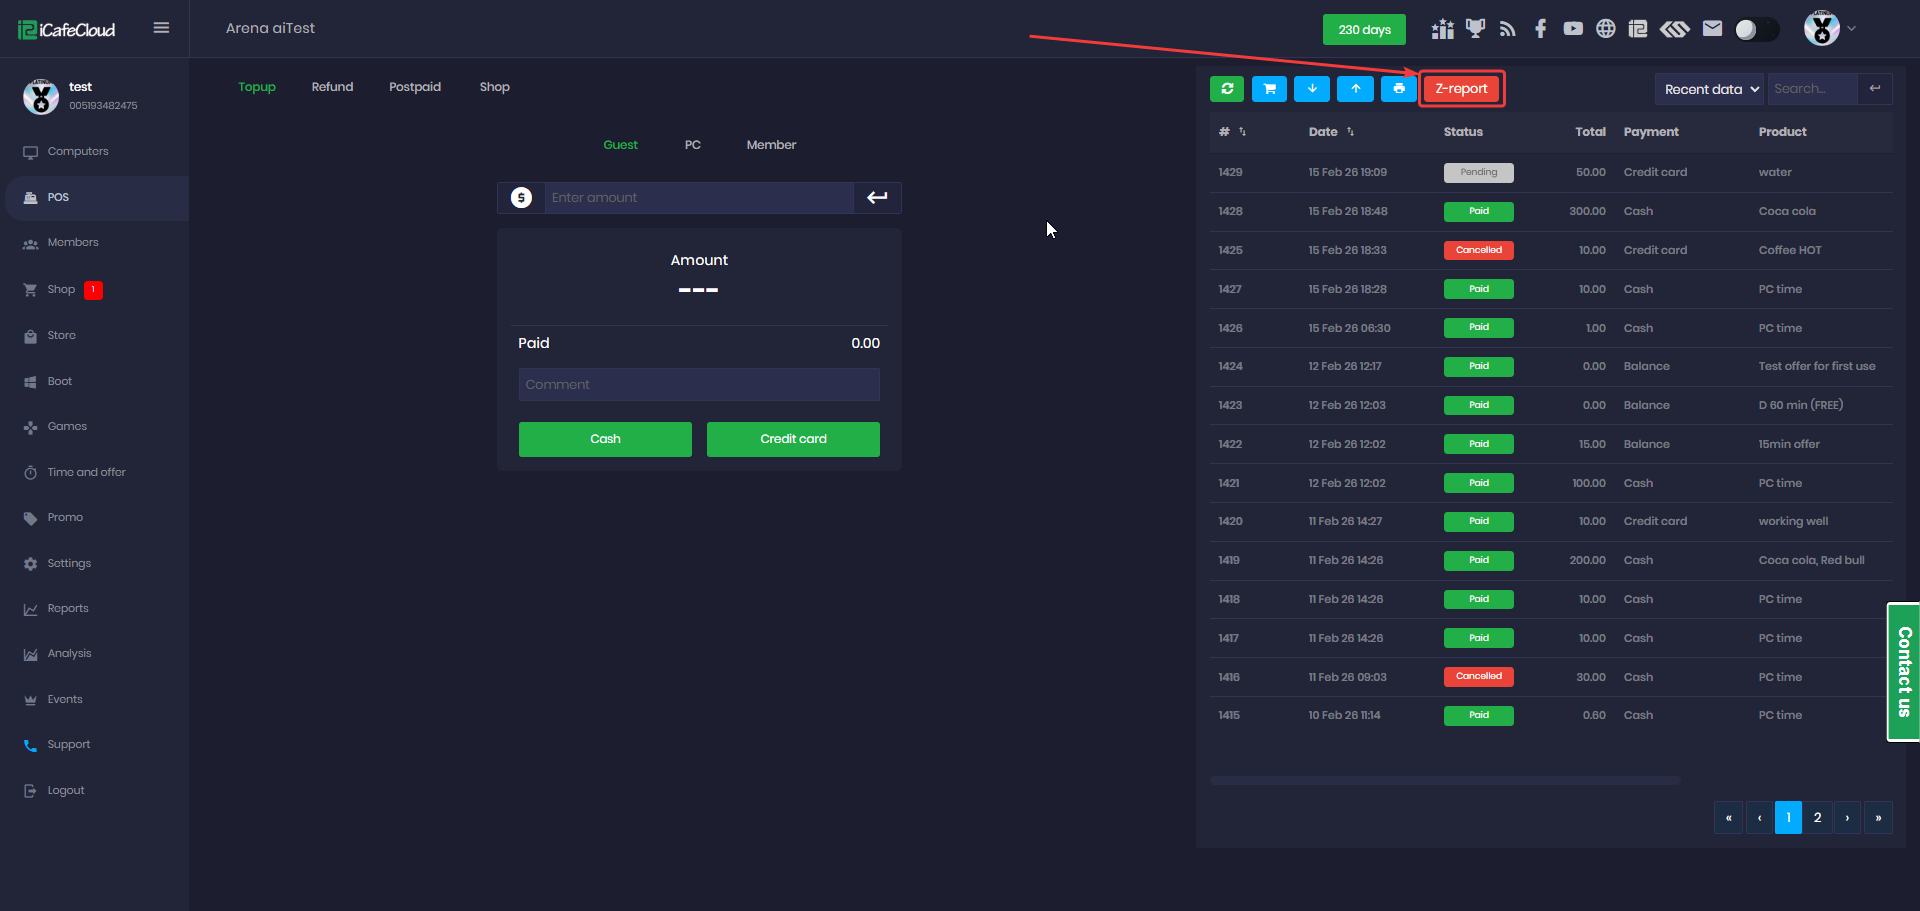Toggle the hamburger sidebar menu

point(161,28)
